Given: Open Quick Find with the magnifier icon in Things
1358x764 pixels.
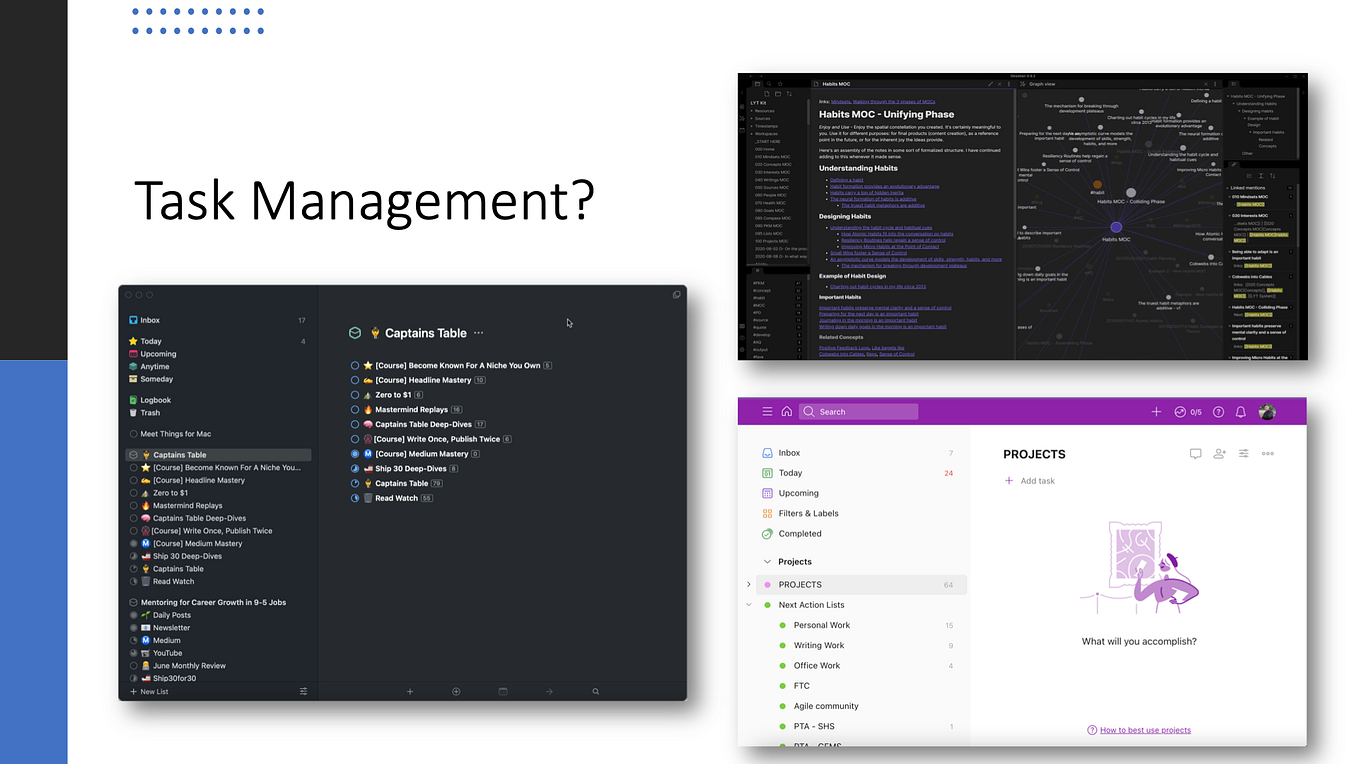Looking at the screenshot, I should tap(595, 691).
